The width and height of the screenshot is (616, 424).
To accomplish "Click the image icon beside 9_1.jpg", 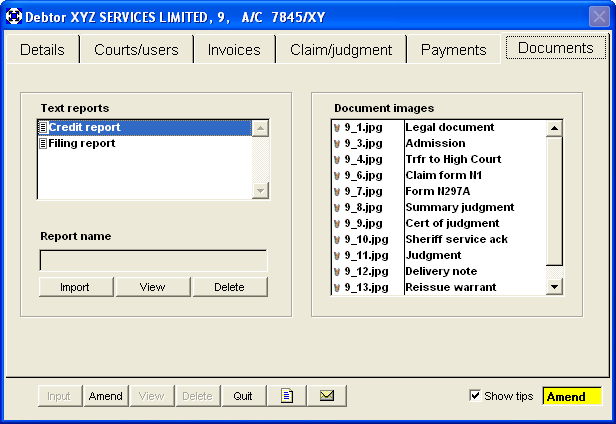I will coord(337,128).
